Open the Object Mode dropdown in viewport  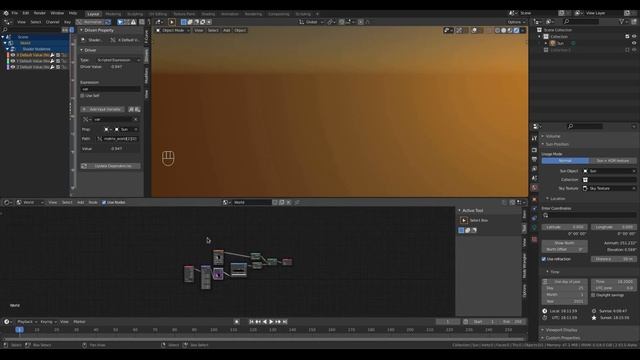pyautogui.click(x=173, y=30)
